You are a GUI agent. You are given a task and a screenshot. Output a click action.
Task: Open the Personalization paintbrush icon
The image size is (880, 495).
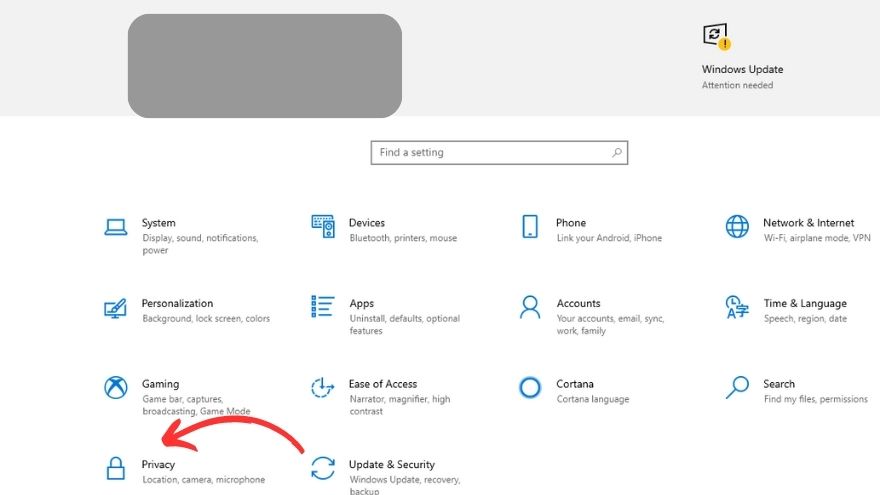[116, 307]
